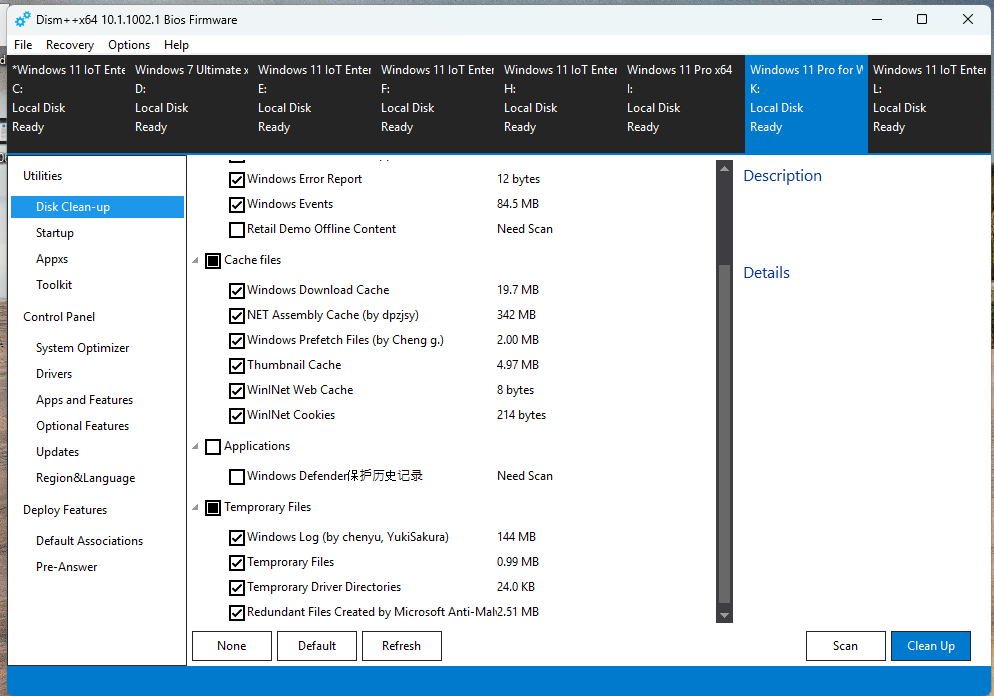Collapse the Cache files group arrow

[195, 261]
